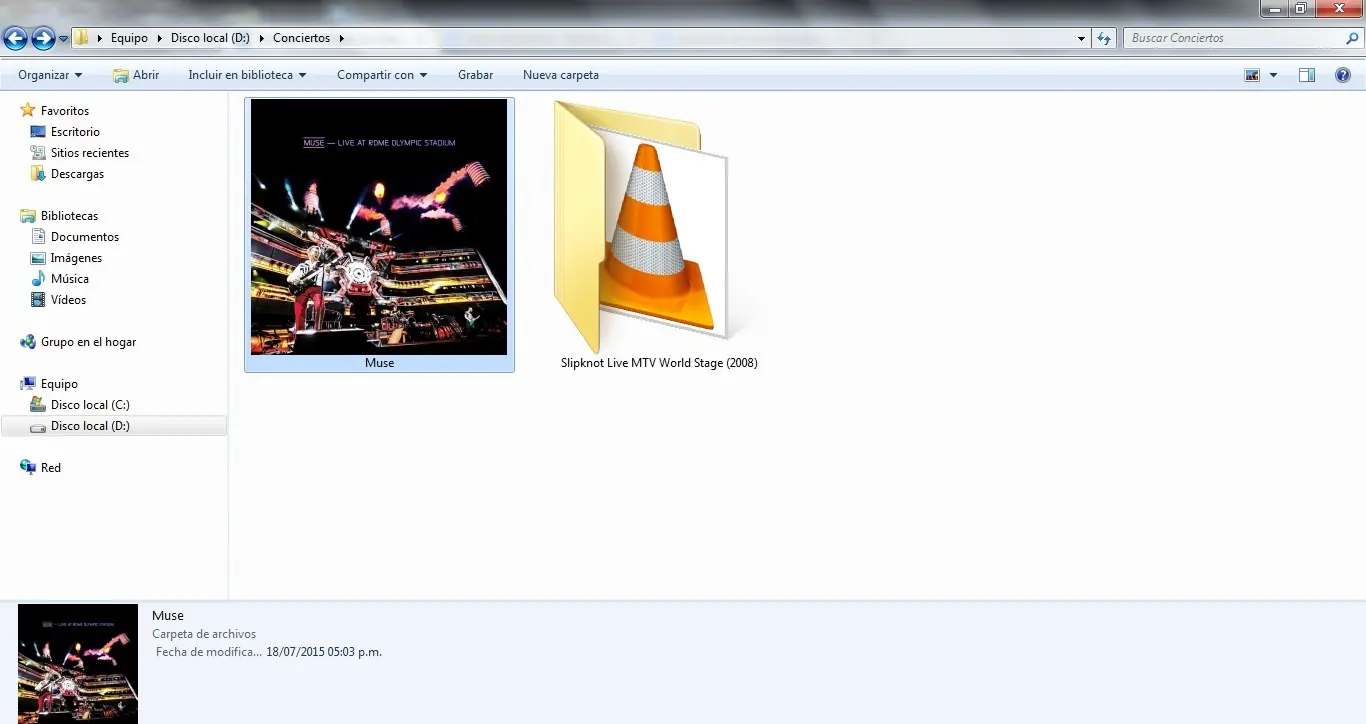Open the view options dropdown arrow
The image size is (1366, 724).
(x=1273, y=75)
